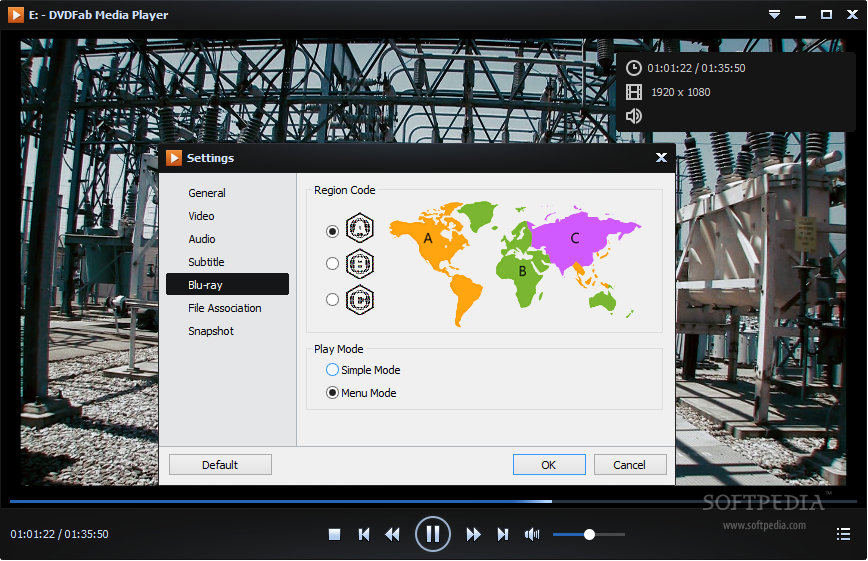Viewport: 868px width, 561px height.
Task: Open the Video settings section
Action: pos(201,216)
